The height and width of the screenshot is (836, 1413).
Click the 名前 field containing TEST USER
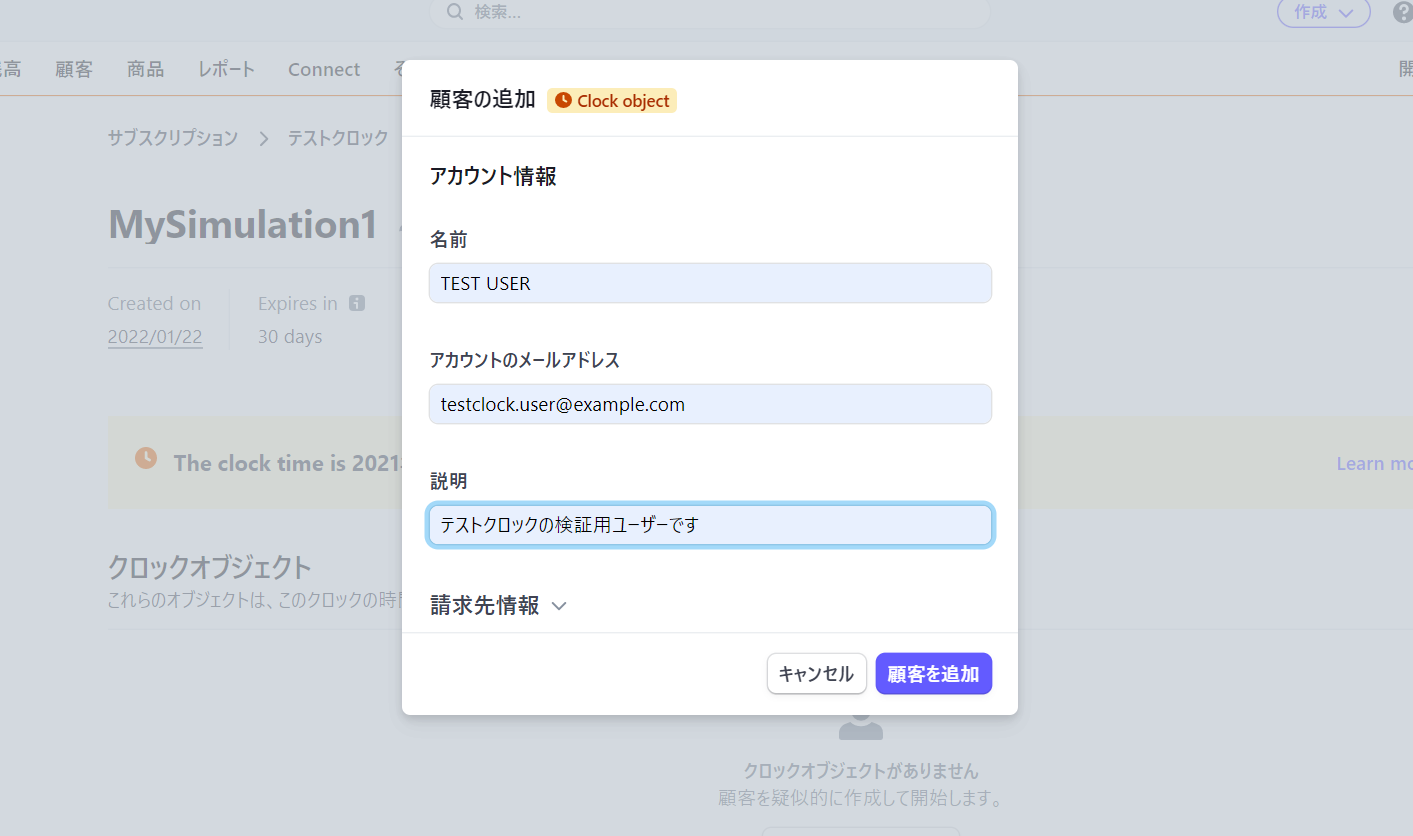tap(710, 283)
